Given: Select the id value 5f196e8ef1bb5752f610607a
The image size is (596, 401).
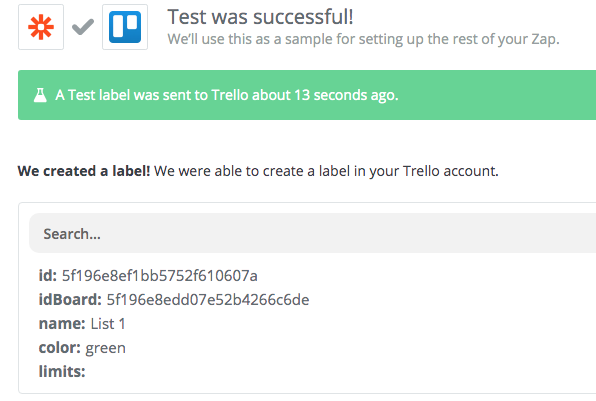Looking at the screenshot, I should coord(160,276).
